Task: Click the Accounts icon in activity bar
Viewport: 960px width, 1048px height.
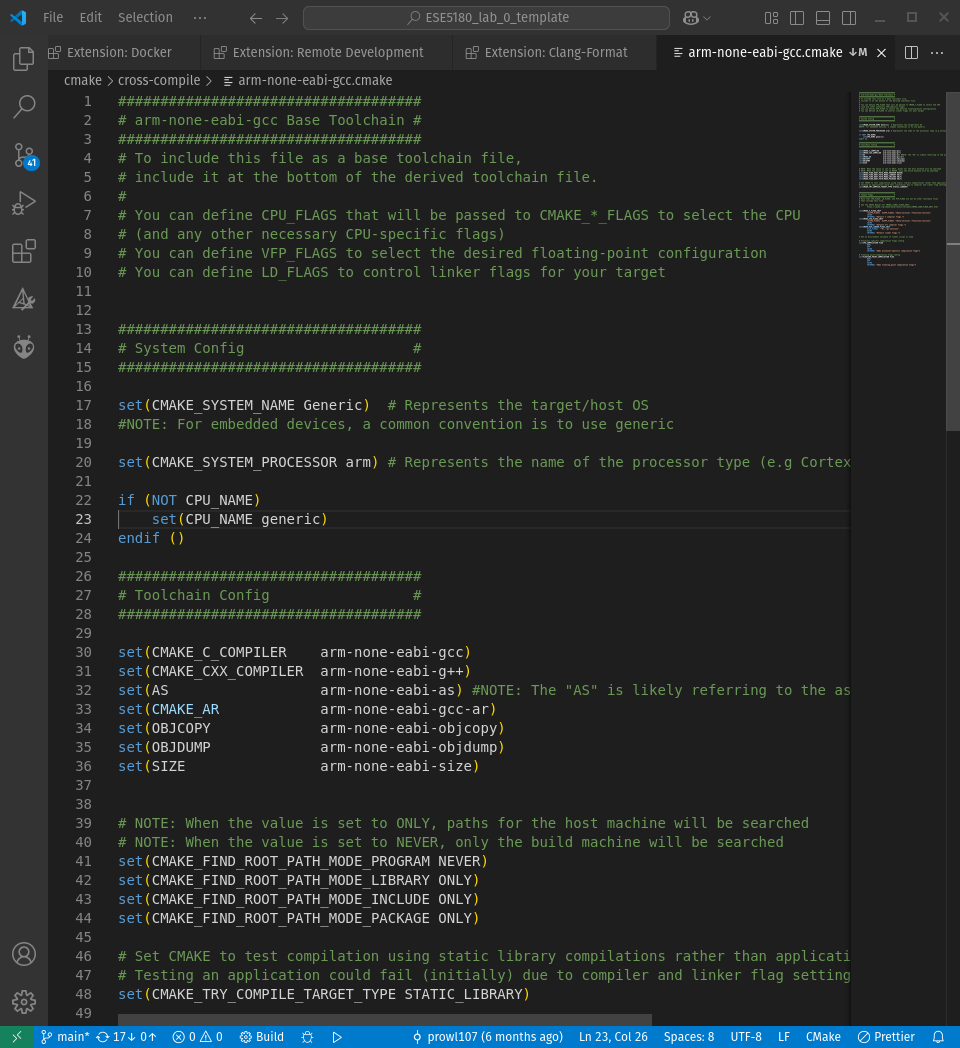Action: (x=24, y=953)
